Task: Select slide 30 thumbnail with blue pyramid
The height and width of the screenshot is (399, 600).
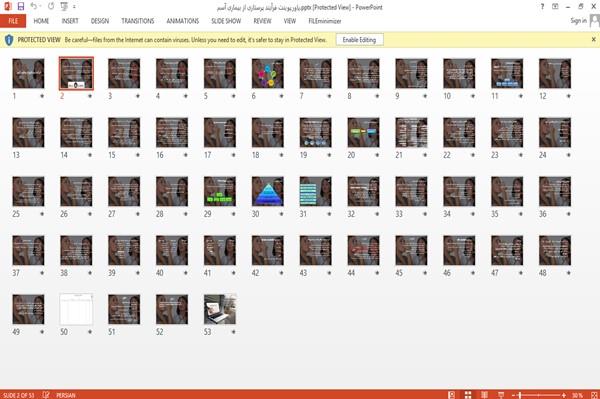Action: coord(268,191)
